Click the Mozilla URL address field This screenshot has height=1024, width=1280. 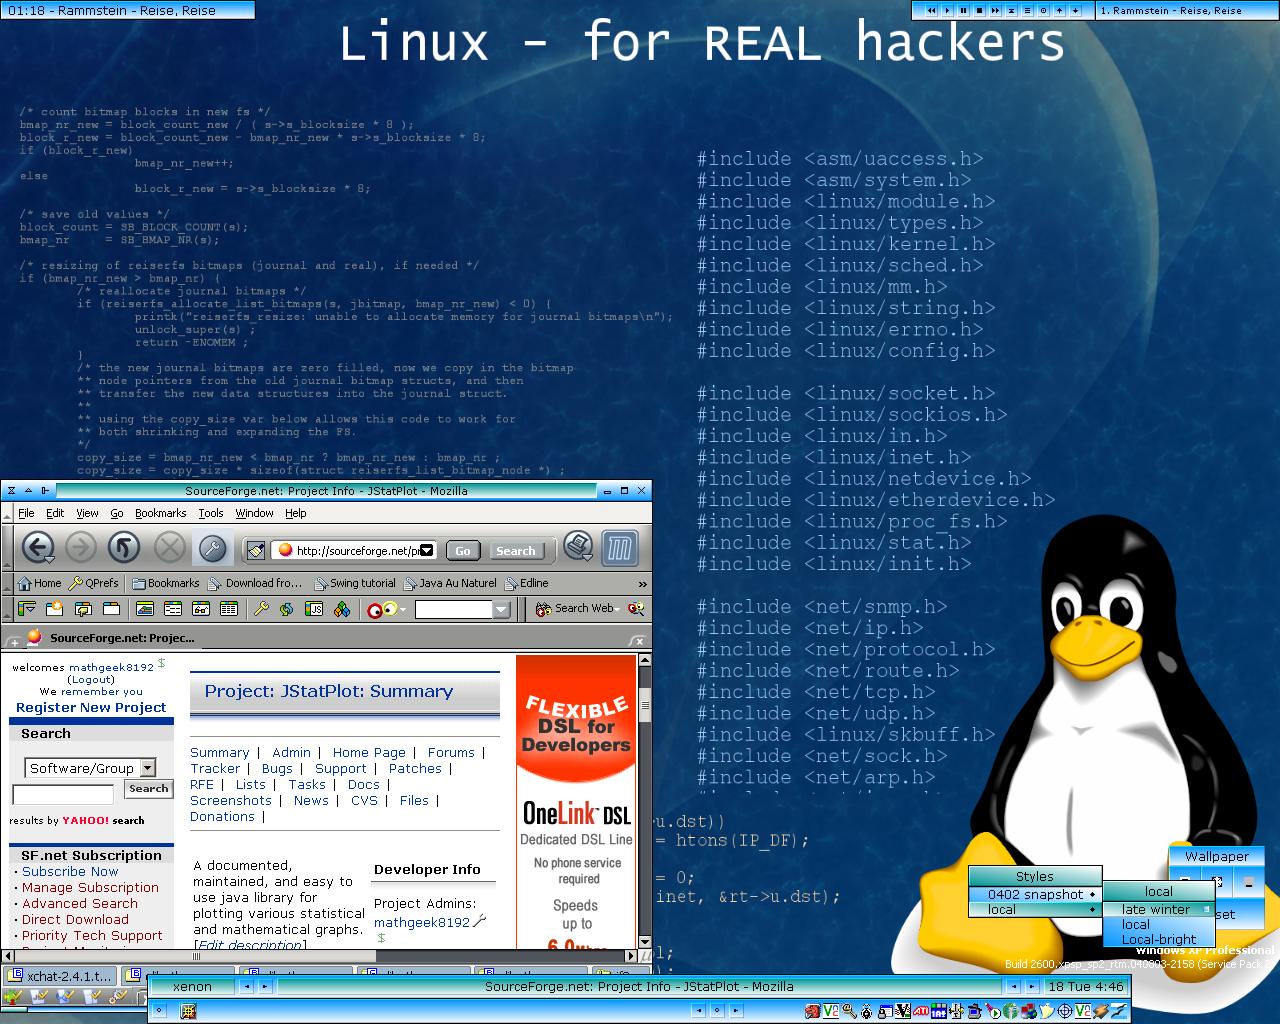click(x=354, y=550)
